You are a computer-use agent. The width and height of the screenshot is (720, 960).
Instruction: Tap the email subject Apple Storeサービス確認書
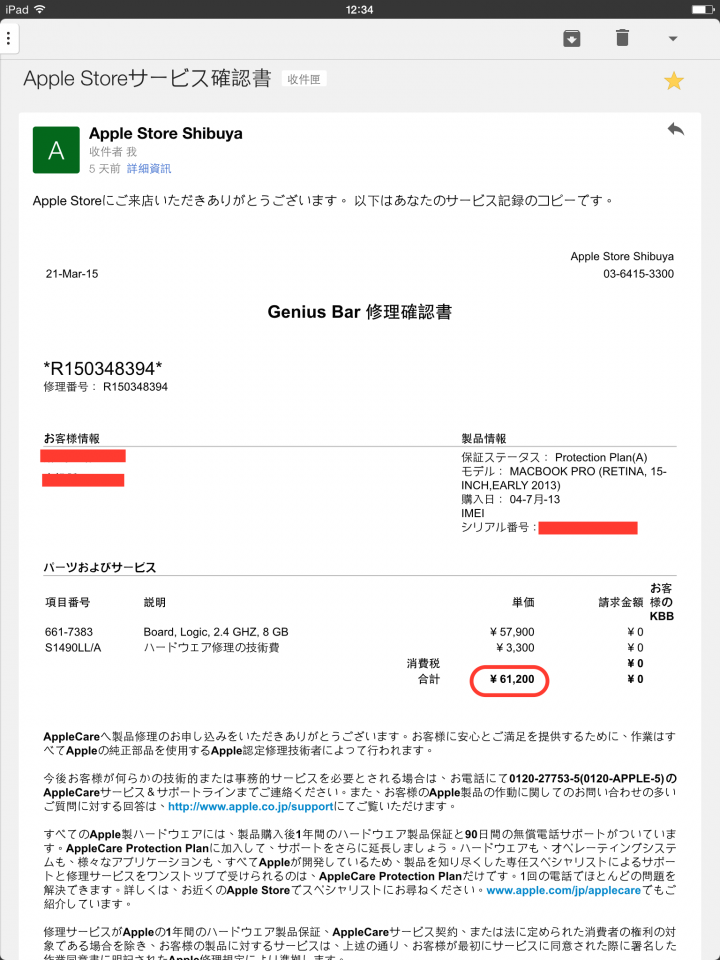(x=147, y=78)
